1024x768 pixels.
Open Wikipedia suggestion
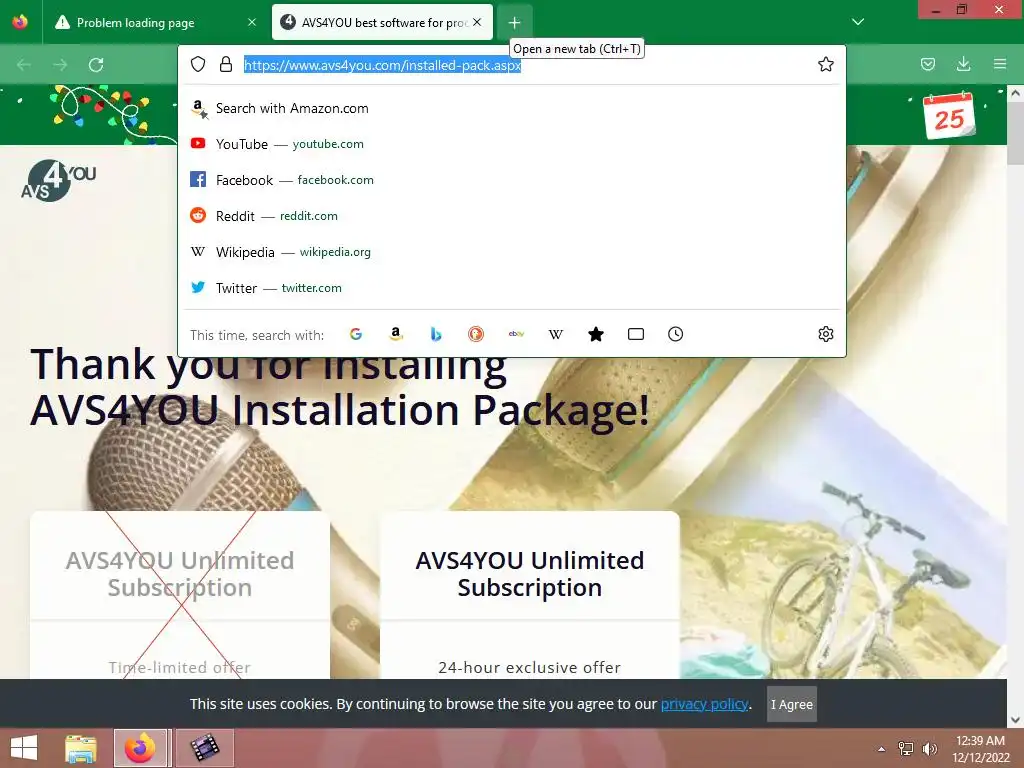pos(512,252)
